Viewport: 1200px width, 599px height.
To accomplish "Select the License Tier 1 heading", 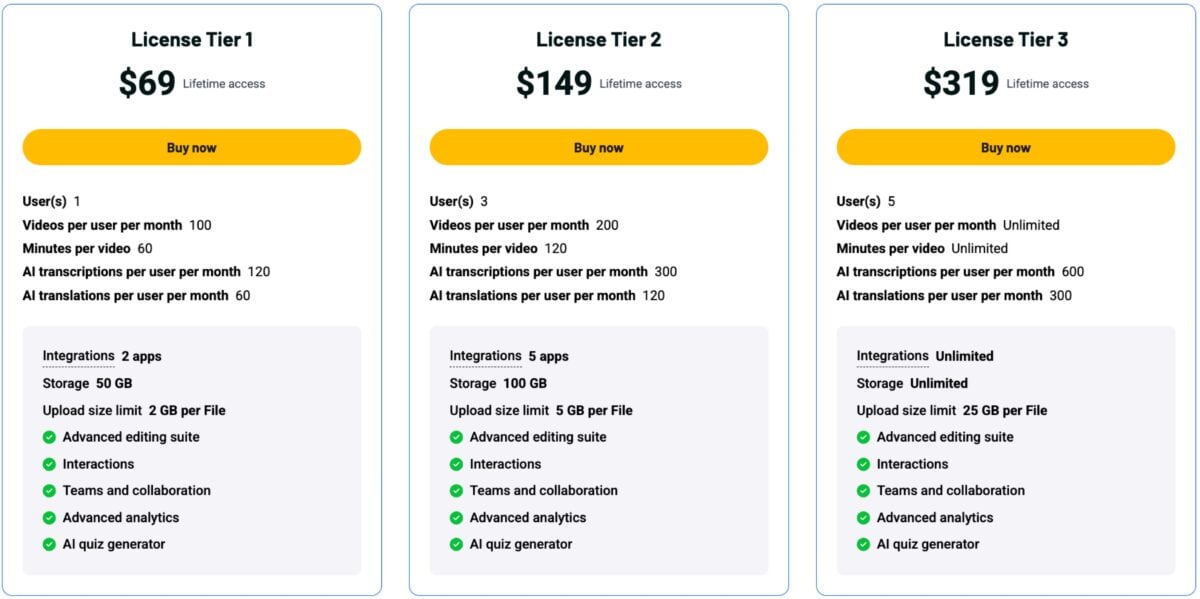I will click(192, 40).
